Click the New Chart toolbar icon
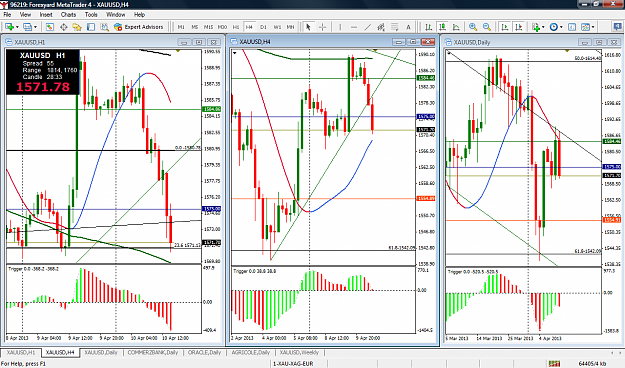Image resolution: width=625 pixels, height=368 pixels. tap(9, 27)
